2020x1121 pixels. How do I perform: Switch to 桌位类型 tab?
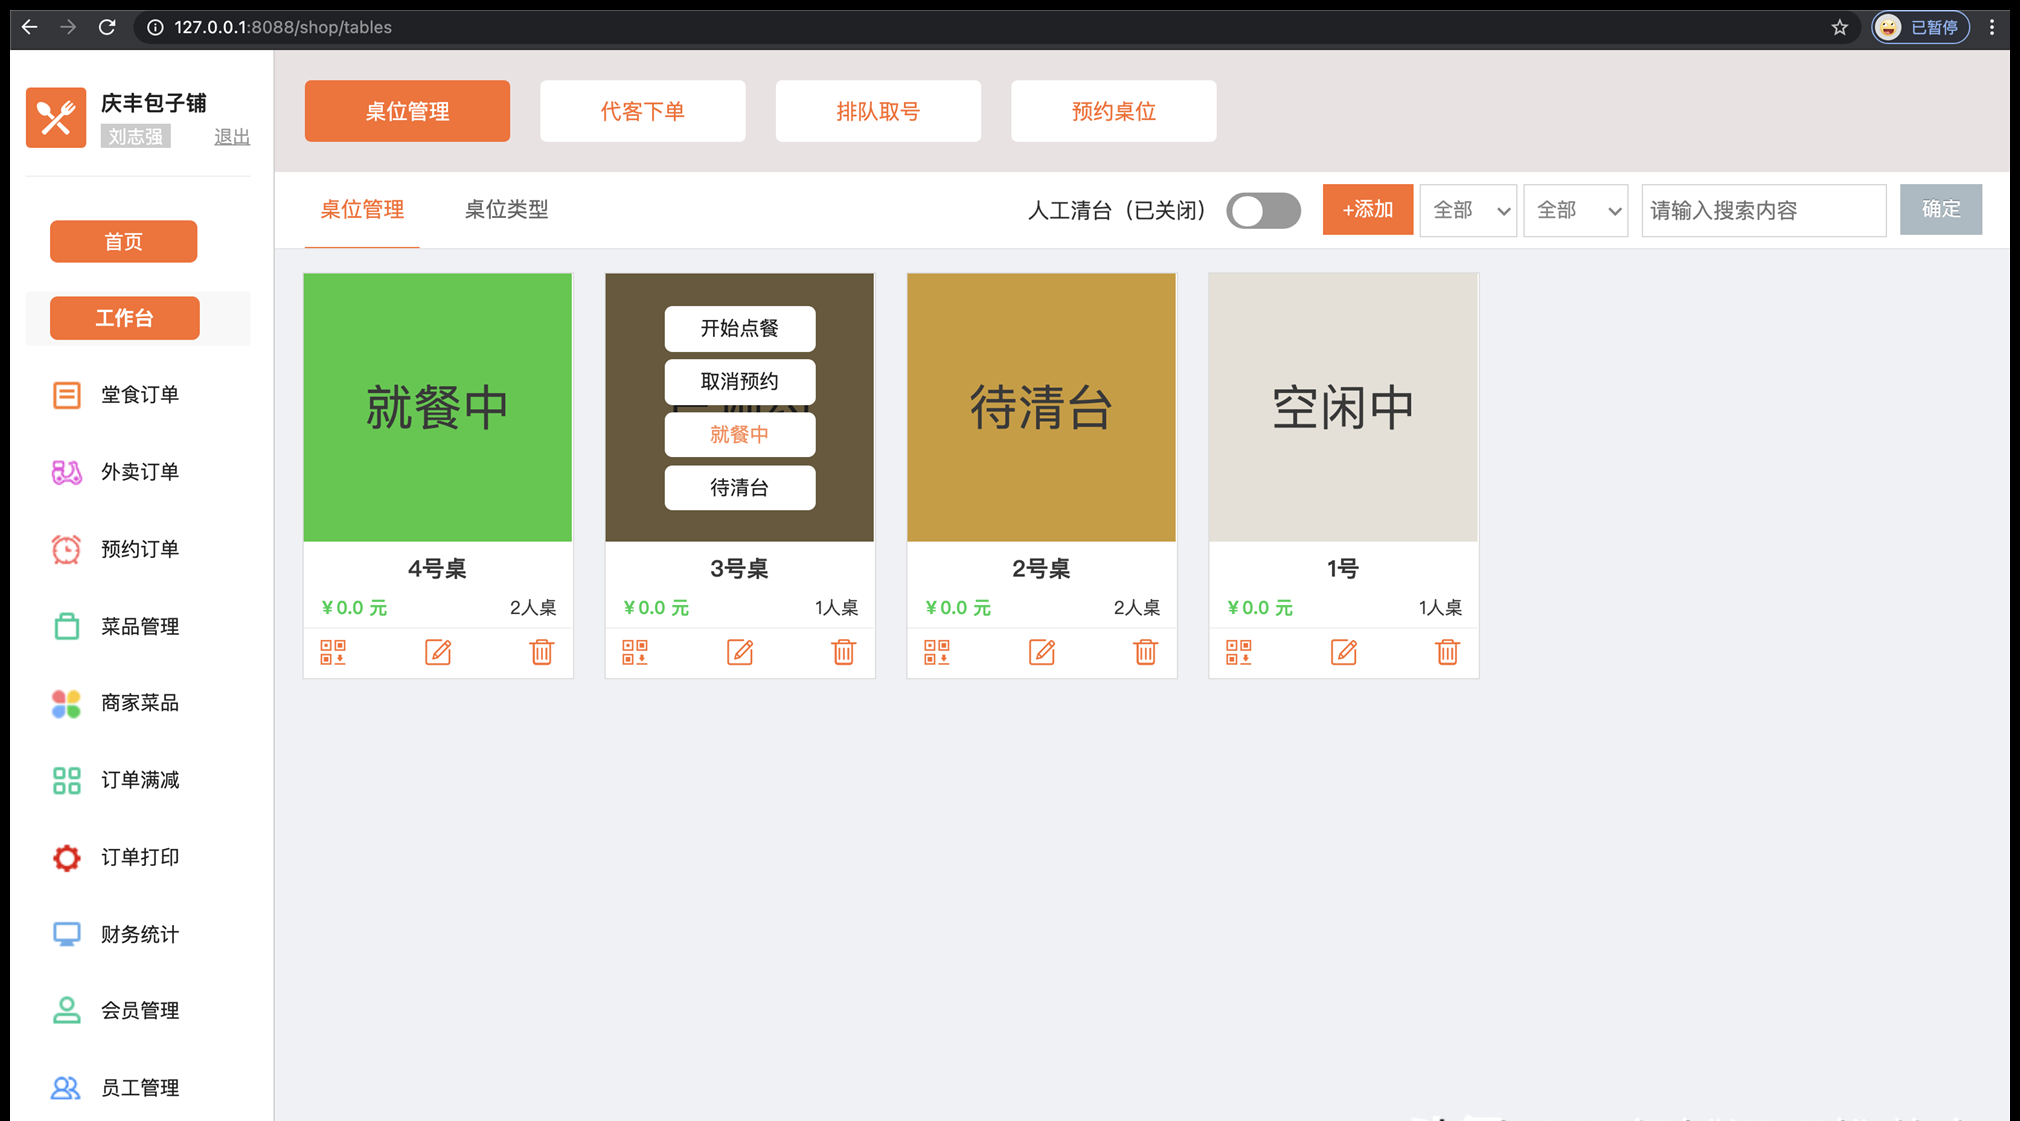[x=506, y=210]
